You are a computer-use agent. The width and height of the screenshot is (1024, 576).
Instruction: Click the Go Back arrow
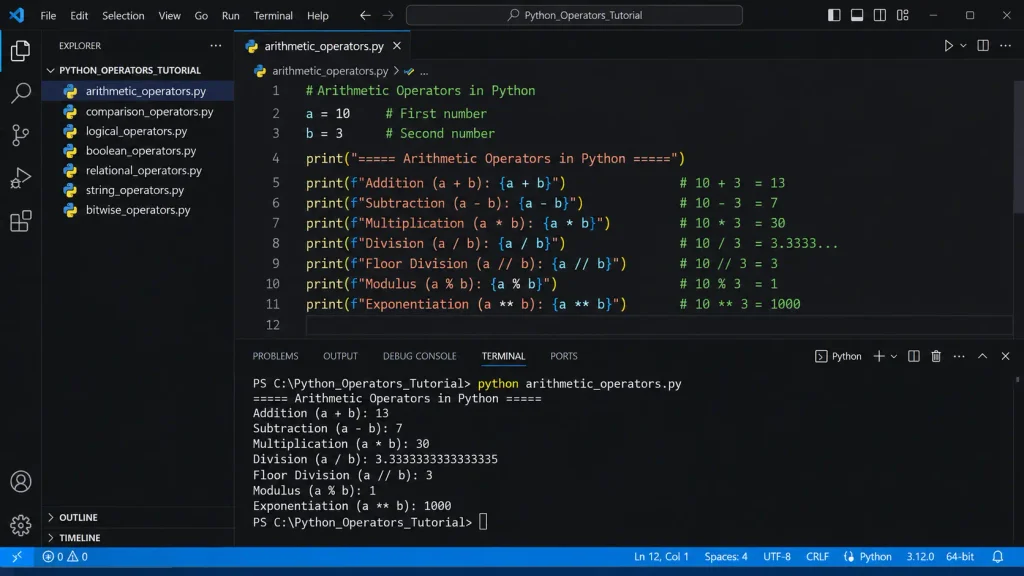tap(365, 15)
